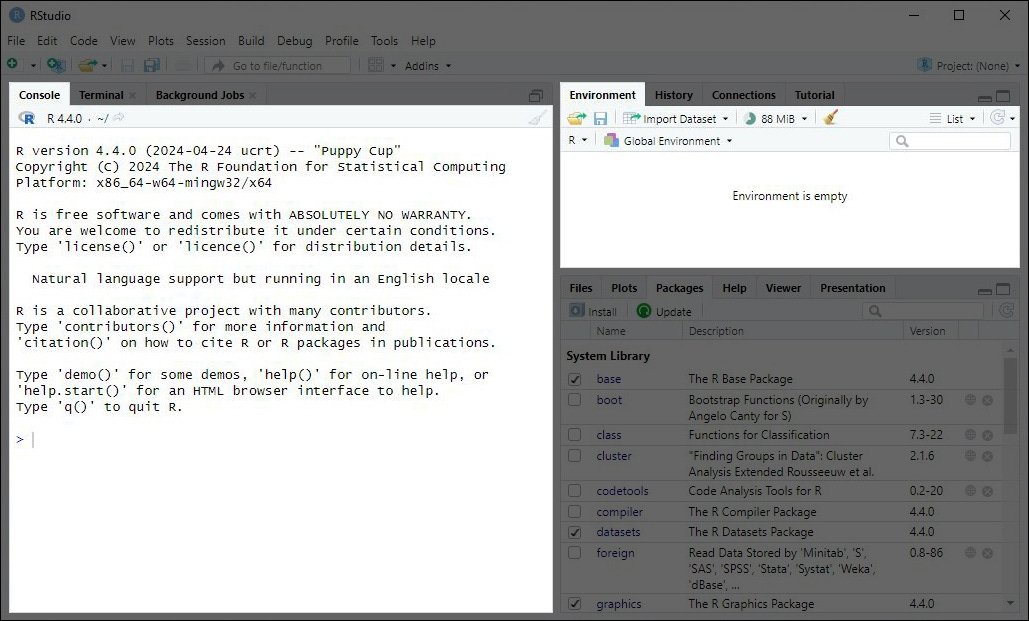1029x621 pixels.
Task: Click the clear console broom icon
Action: coord(537,118)
